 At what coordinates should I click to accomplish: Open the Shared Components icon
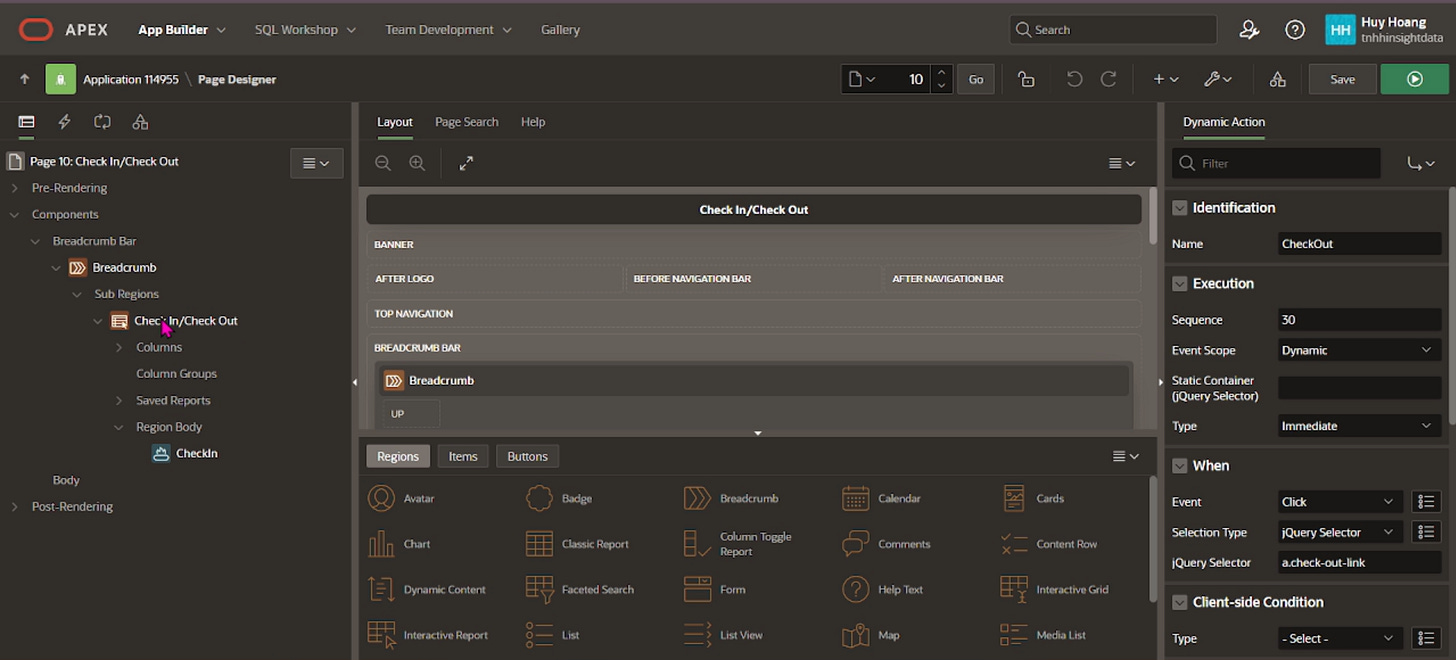[x=1277, y=79]
